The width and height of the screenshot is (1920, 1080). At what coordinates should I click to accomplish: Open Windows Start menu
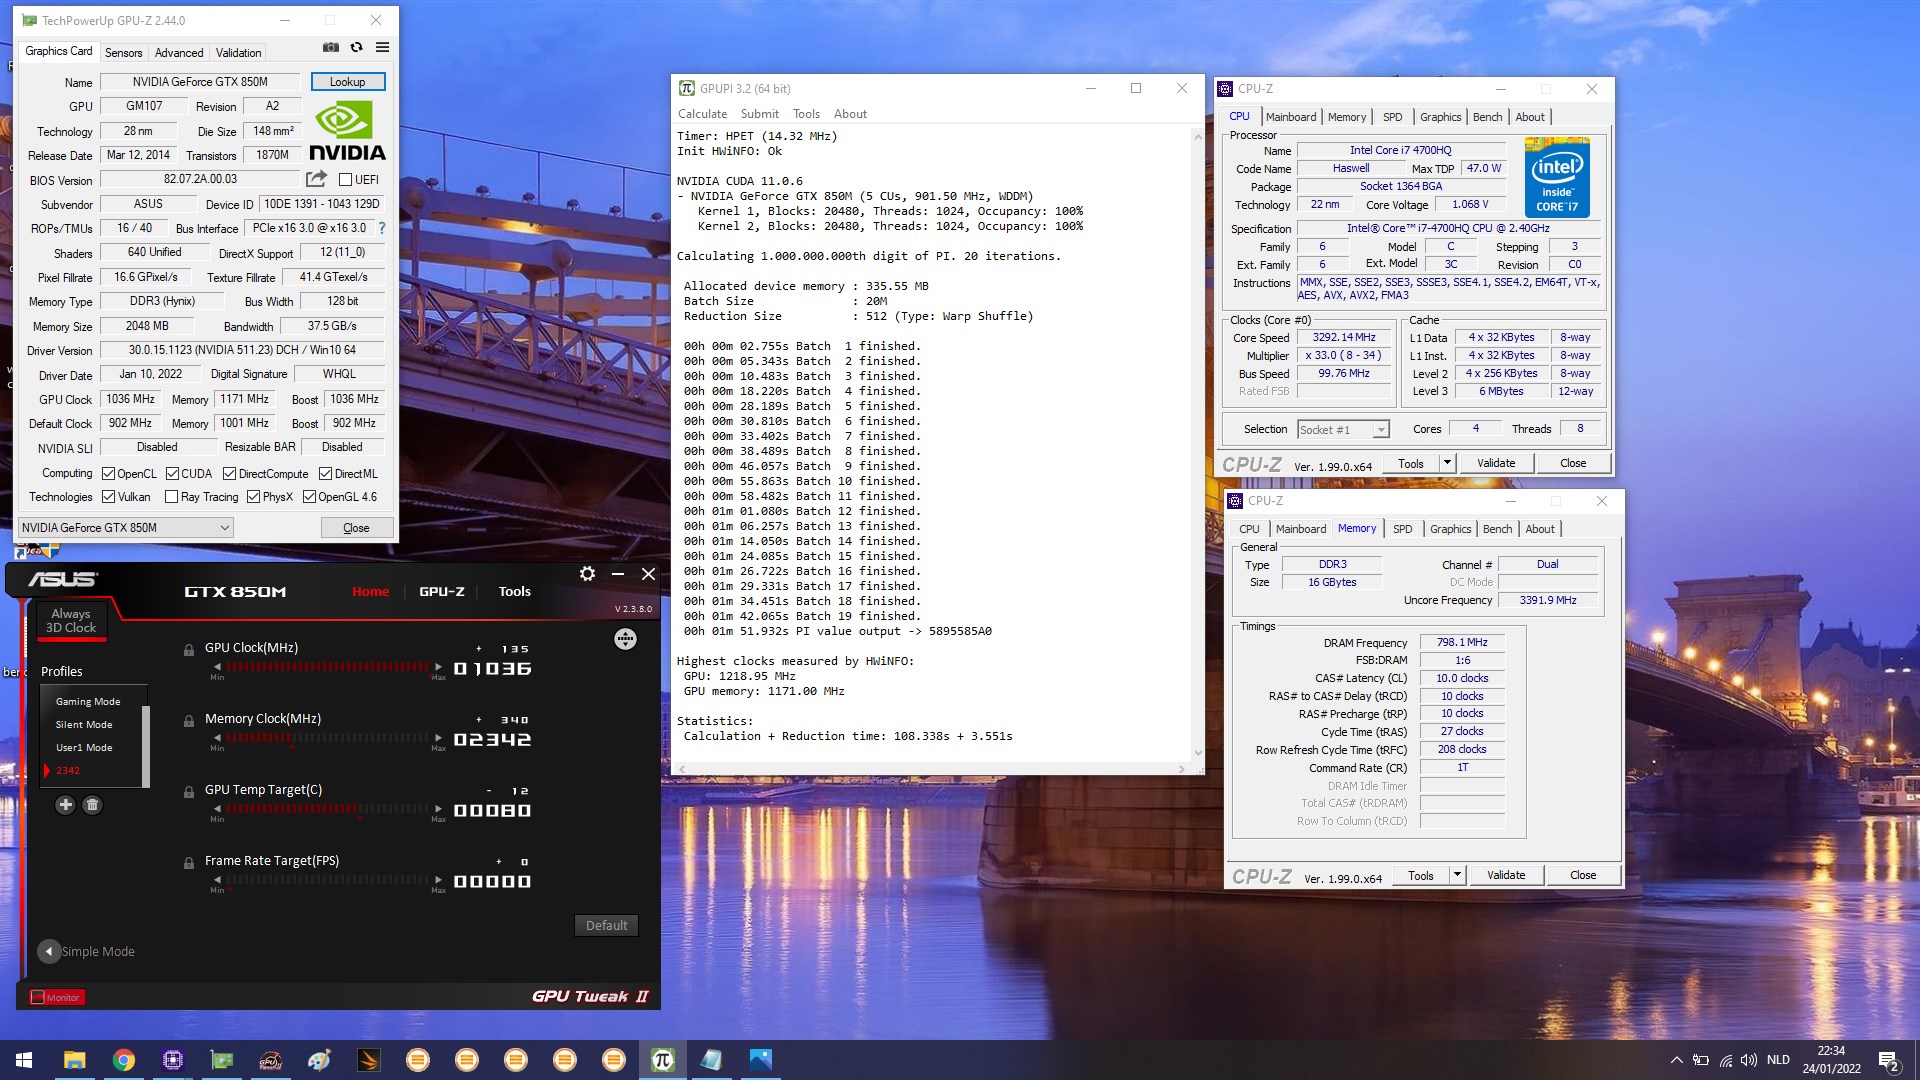(x=24, y=1060)
